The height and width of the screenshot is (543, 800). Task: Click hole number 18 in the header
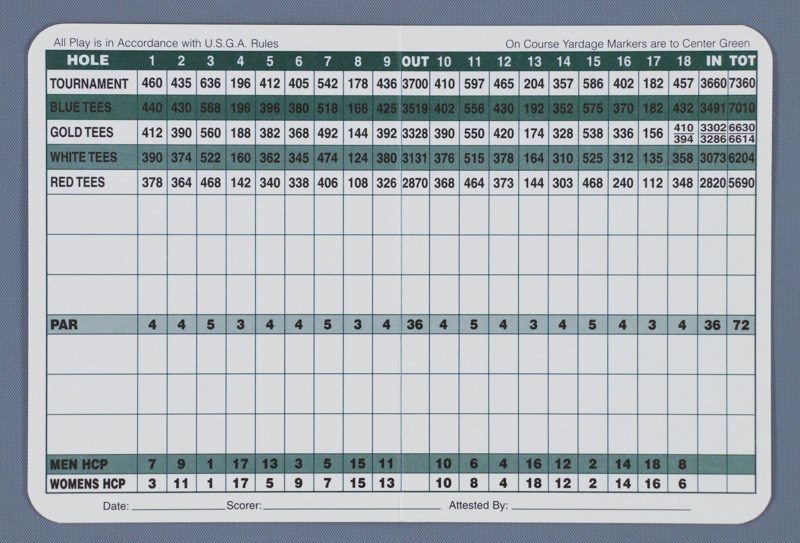coord(683,62)
